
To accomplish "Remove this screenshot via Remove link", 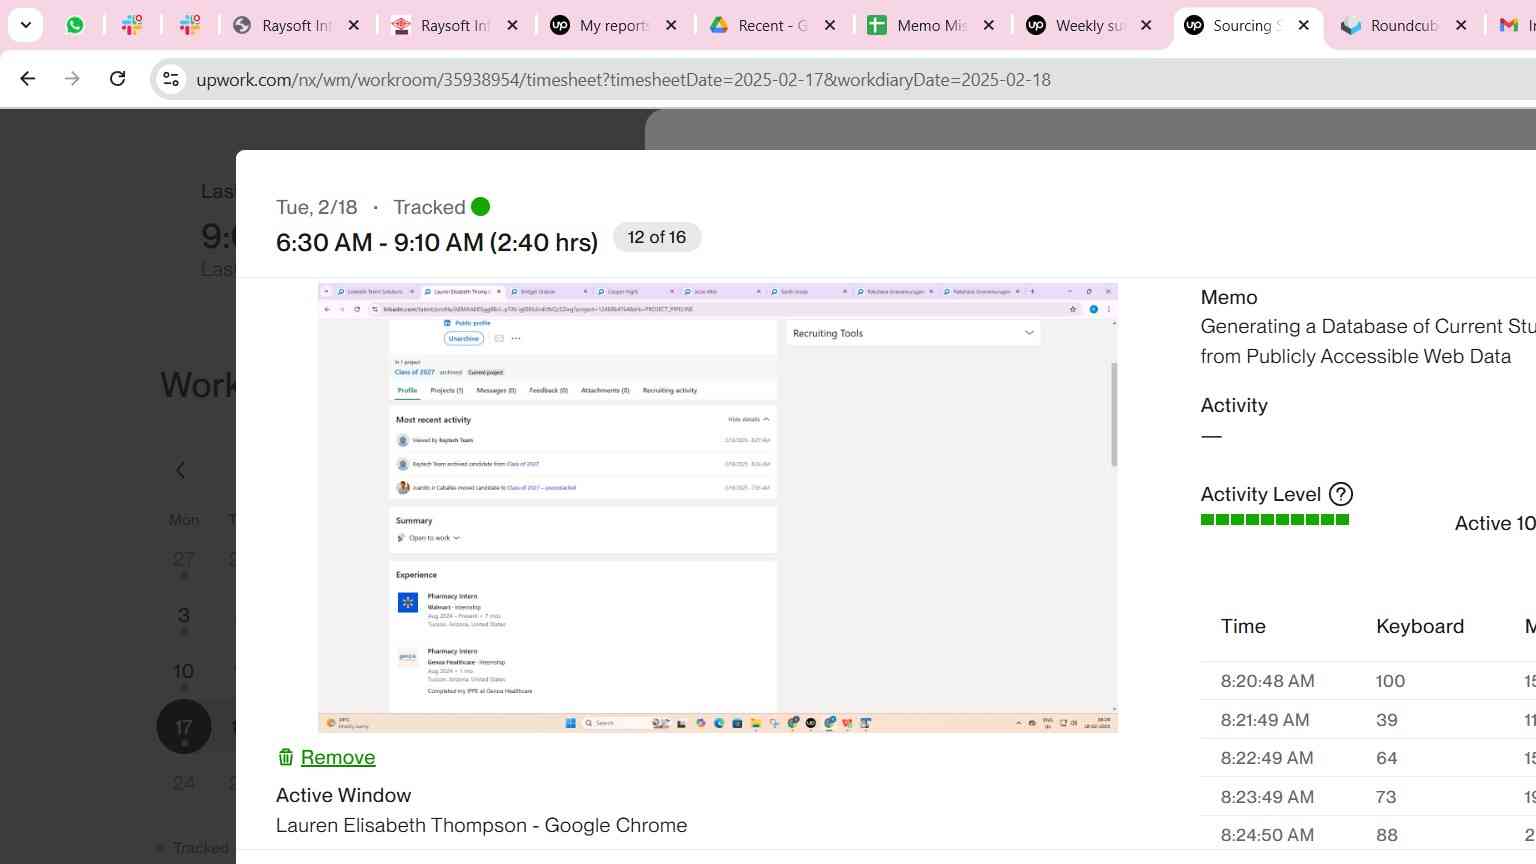I will click(338, 757).
